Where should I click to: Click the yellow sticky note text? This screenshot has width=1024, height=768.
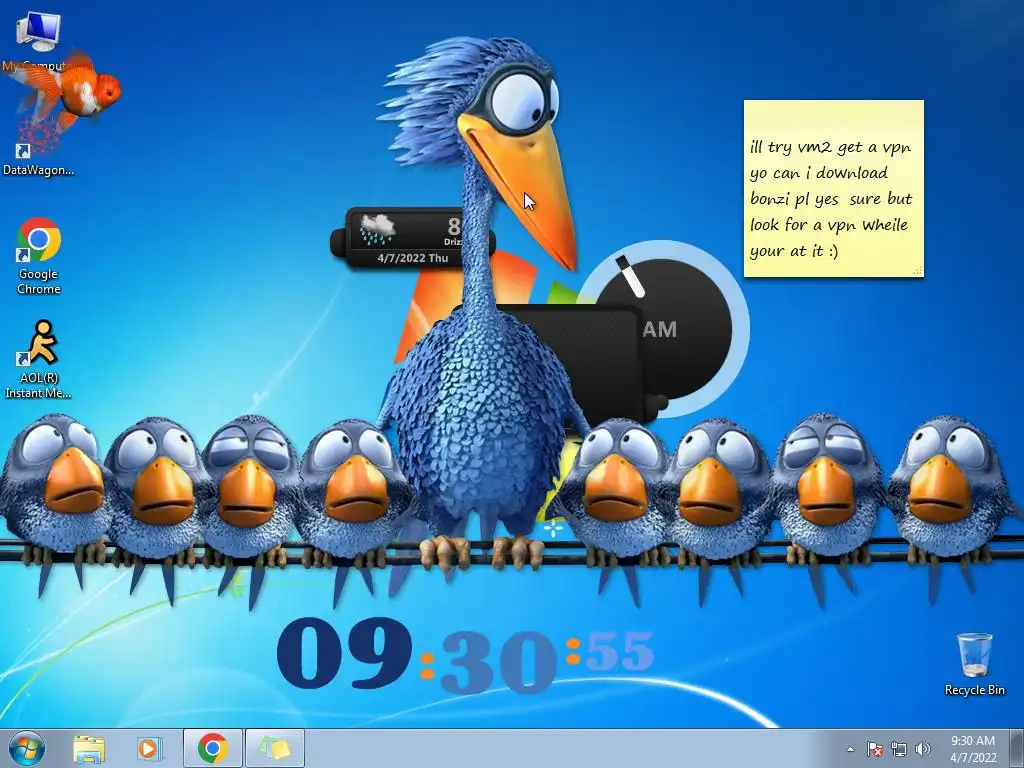(x=831, y=199)
